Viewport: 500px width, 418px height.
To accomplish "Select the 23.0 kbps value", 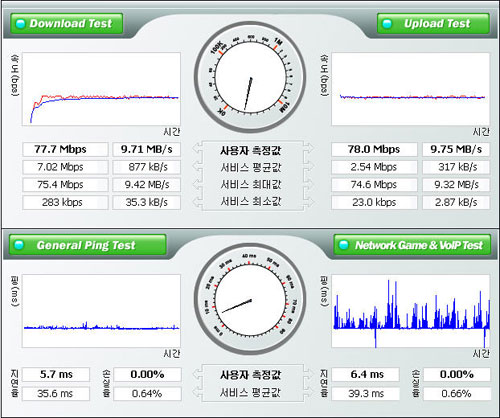I will coord(374,202).
